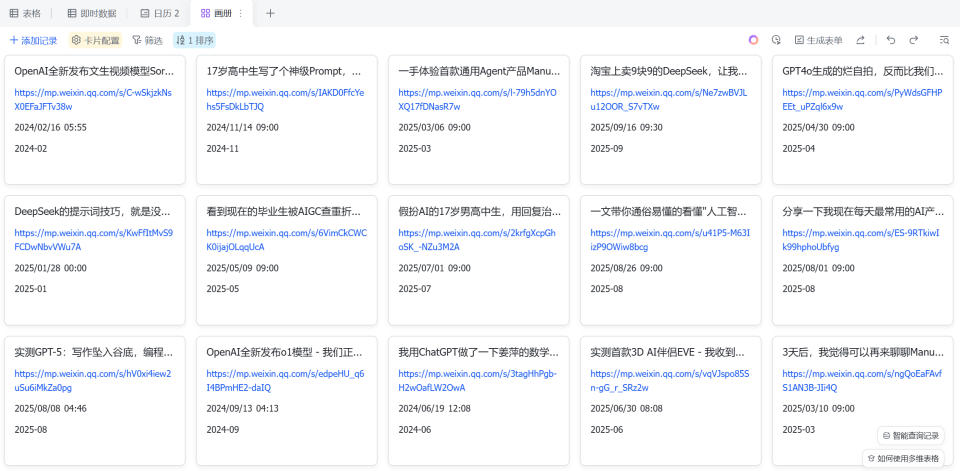Open the search records icon

tap(944, 40)
